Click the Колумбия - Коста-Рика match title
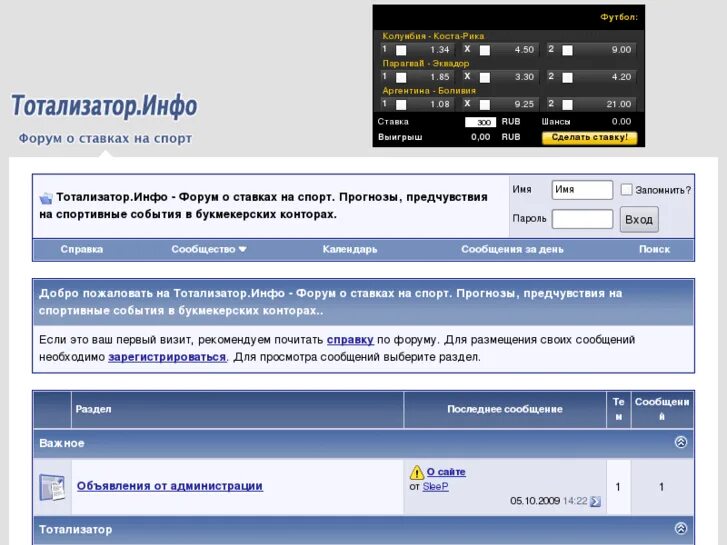This screenshot has width=727, height=545. click(433, 36)
